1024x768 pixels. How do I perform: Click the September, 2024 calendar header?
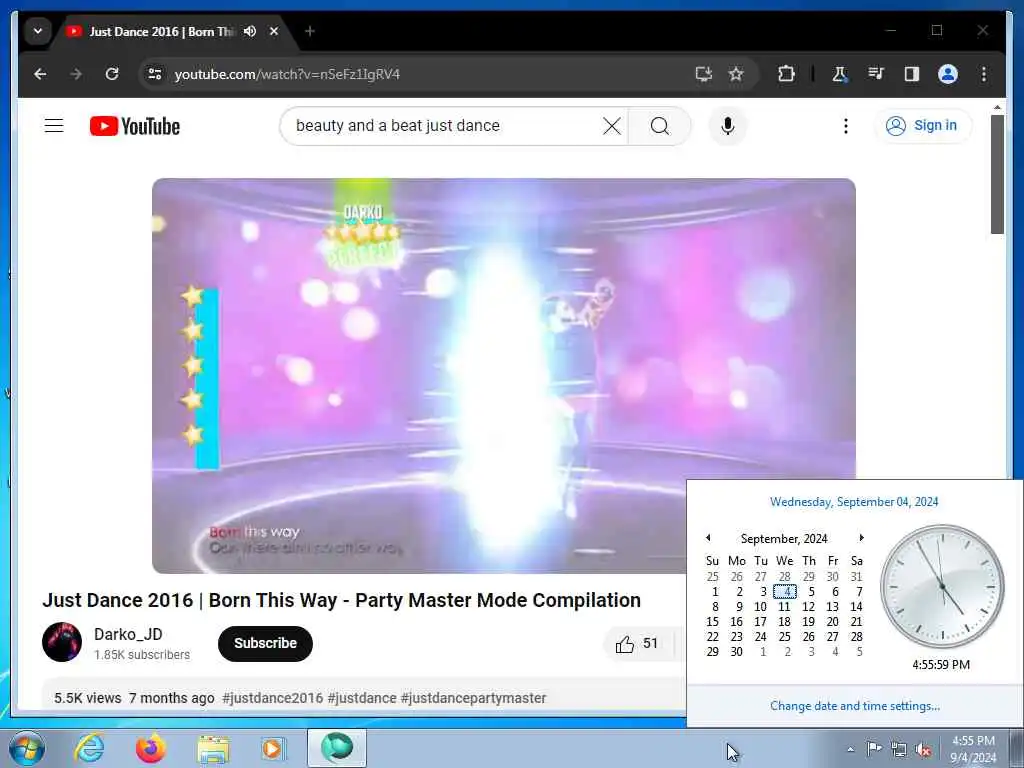[784, 538]
